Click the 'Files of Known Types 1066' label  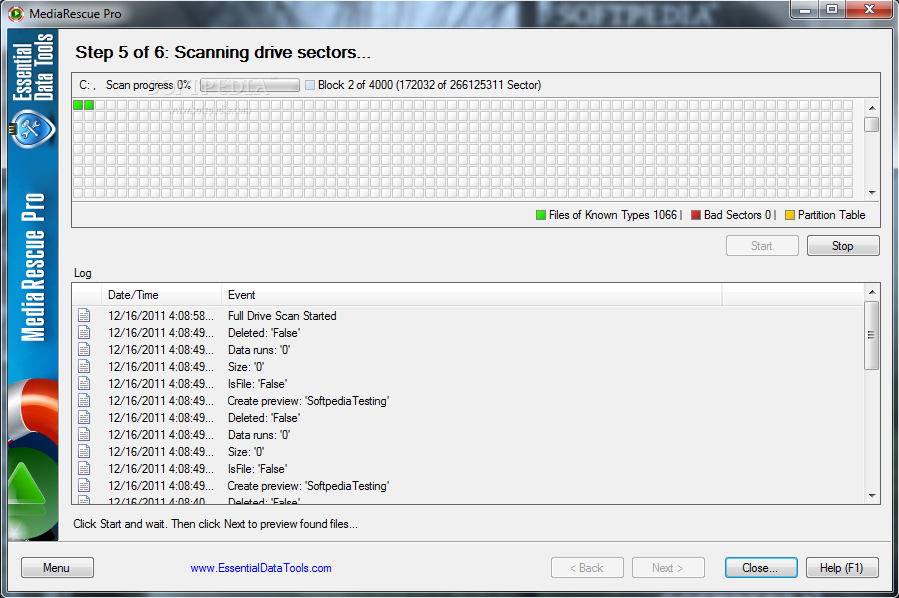tap(613, 215)
